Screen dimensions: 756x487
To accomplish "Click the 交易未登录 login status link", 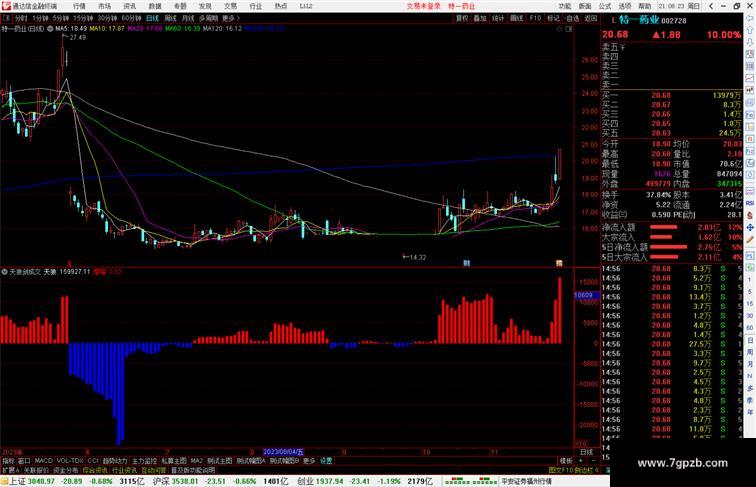I will (x=423, y=6).
